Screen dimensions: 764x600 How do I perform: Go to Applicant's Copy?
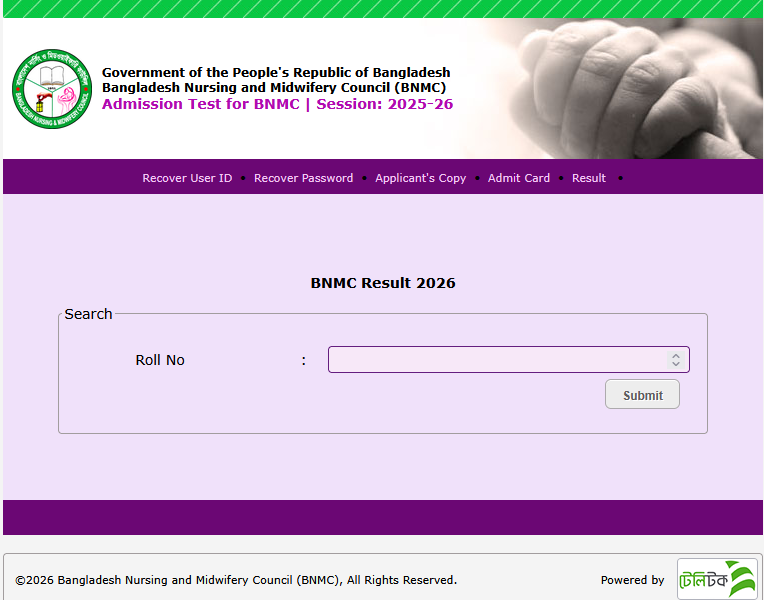click(420, 178)
